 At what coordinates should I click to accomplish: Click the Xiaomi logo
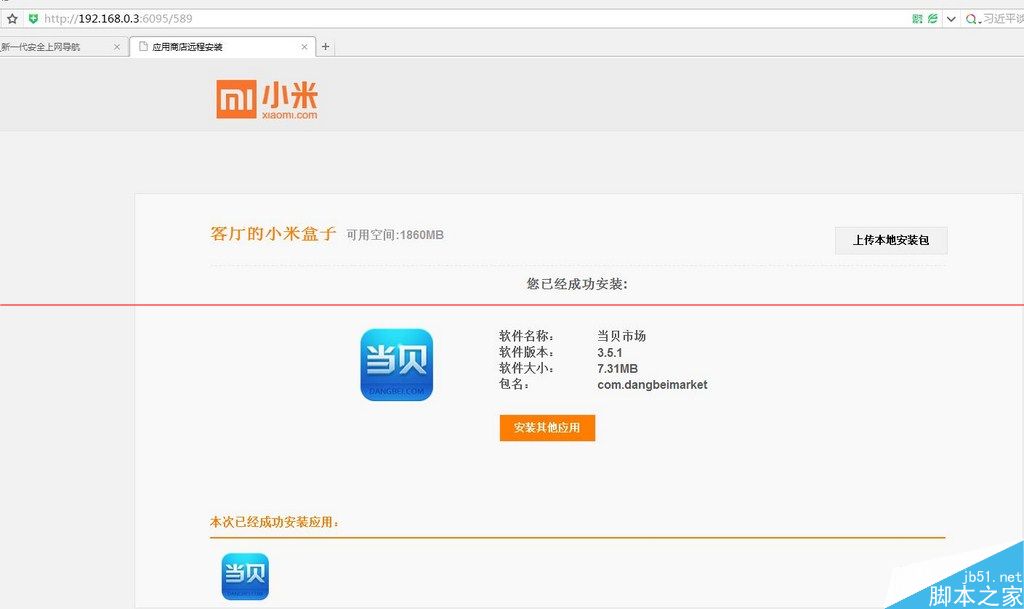point(267,99)
